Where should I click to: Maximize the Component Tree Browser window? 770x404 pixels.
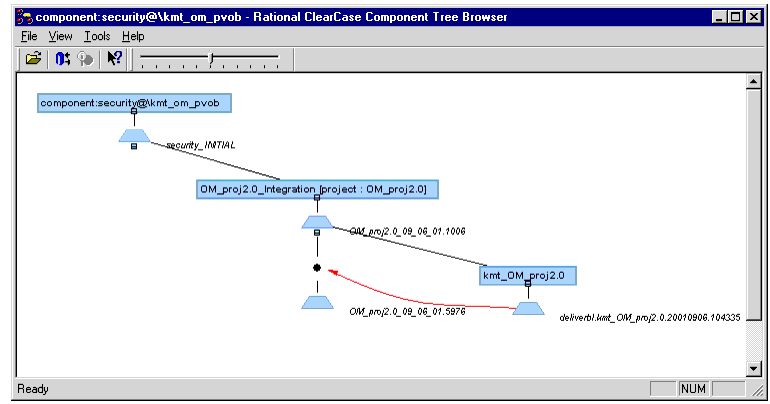736,17
